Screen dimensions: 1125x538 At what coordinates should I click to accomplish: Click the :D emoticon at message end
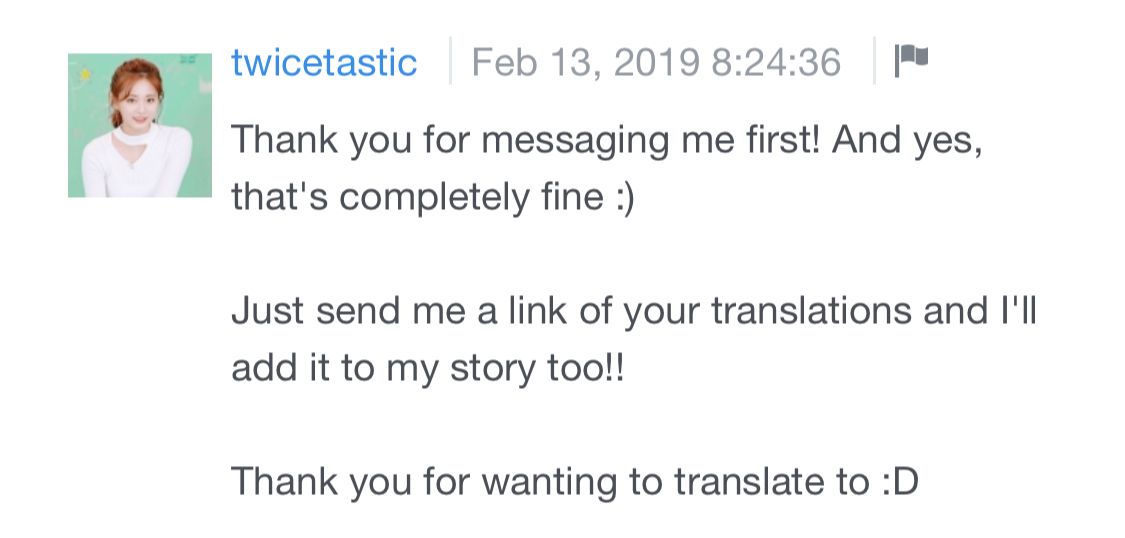click(898, 483)
